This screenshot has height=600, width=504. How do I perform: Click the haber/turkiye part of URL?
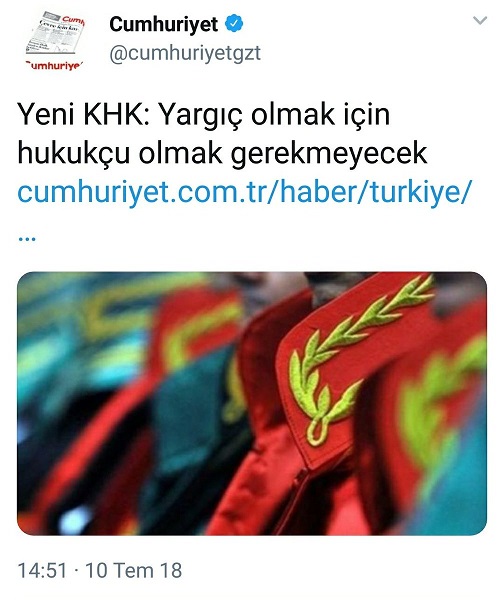pyautogui.click(x=374, y=191)
